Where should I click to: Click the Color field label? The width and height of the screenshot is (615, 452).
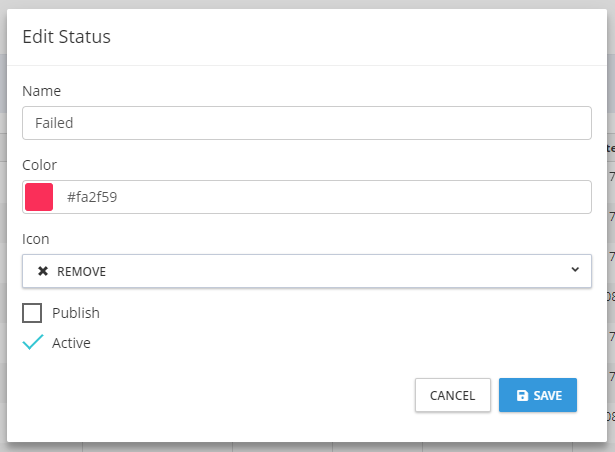[x=40, y=165]
